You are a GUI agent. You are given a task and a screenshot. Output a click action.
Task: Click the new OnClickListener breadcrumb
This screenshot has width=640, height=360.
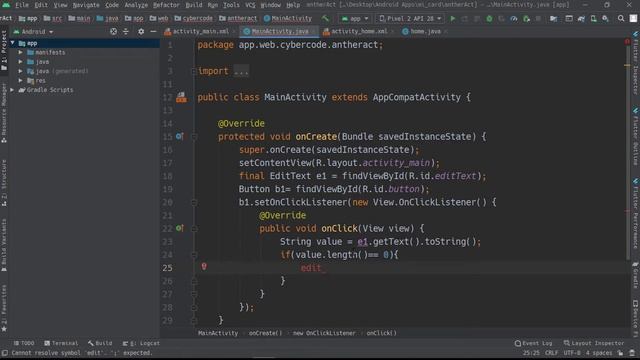(324, 333)
